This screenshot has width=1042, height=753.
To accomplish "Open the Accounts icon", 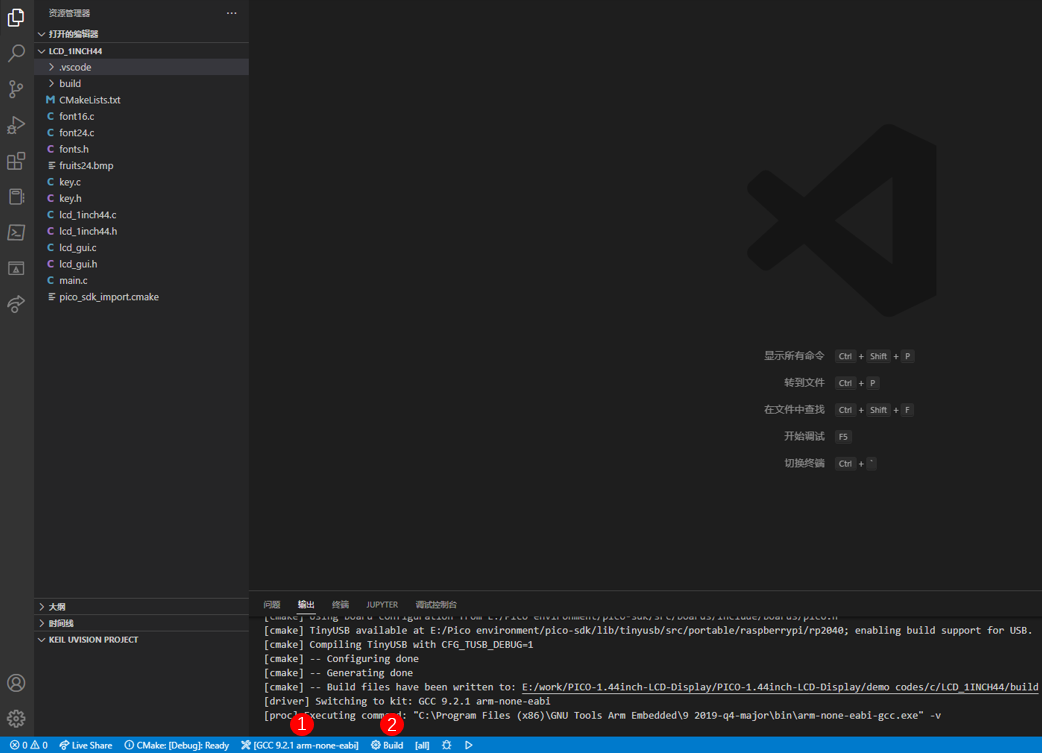I will 16,683.
